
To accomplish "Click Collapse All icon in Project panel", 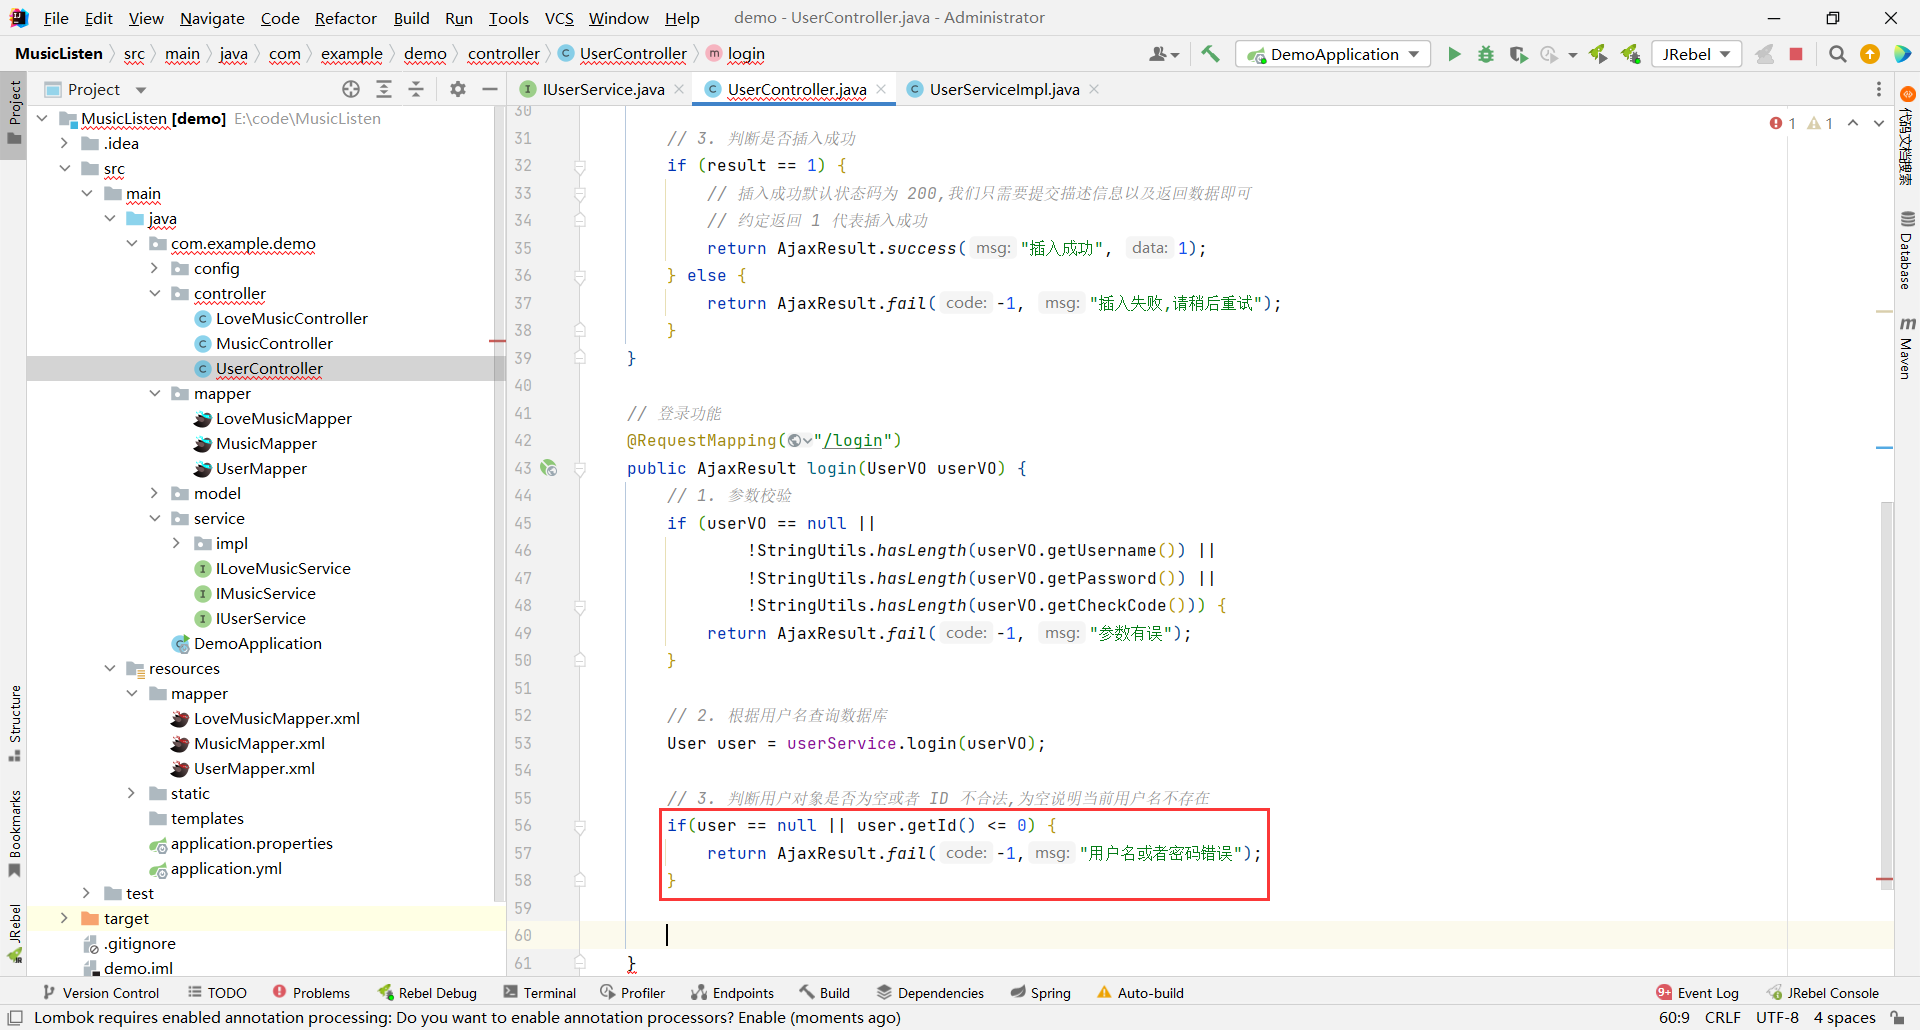I will point(416,89).
